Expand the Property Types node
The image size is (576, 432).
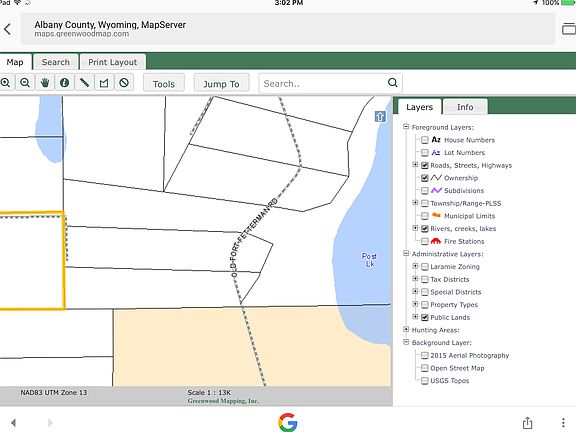415,304
